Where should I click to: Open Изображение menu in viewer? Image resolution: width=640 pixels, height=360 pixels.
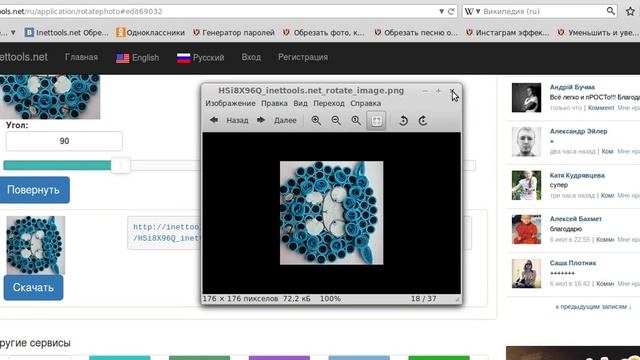tap(230, 103)
